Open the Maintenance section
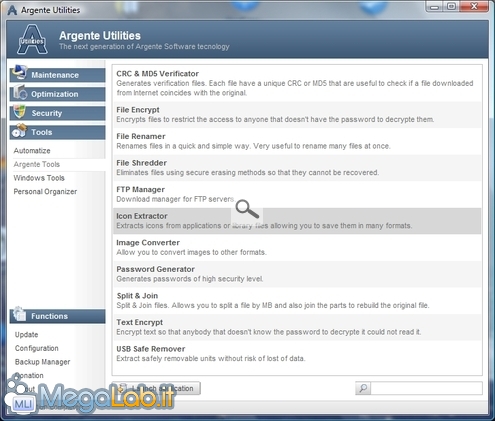Screen dimensions: 495x421 coord(57,75)
